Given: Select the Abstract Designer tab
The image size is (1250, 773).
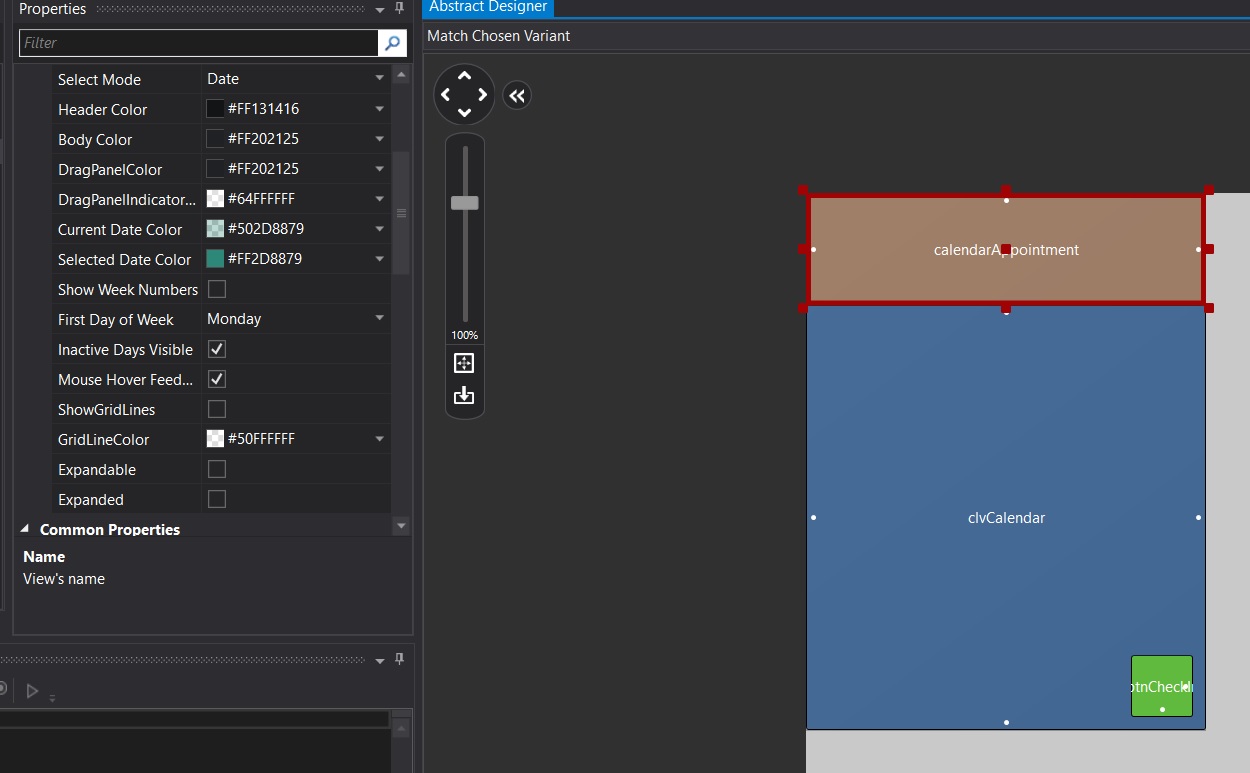Looking at the screenshot, I should (x=488, y=7).
